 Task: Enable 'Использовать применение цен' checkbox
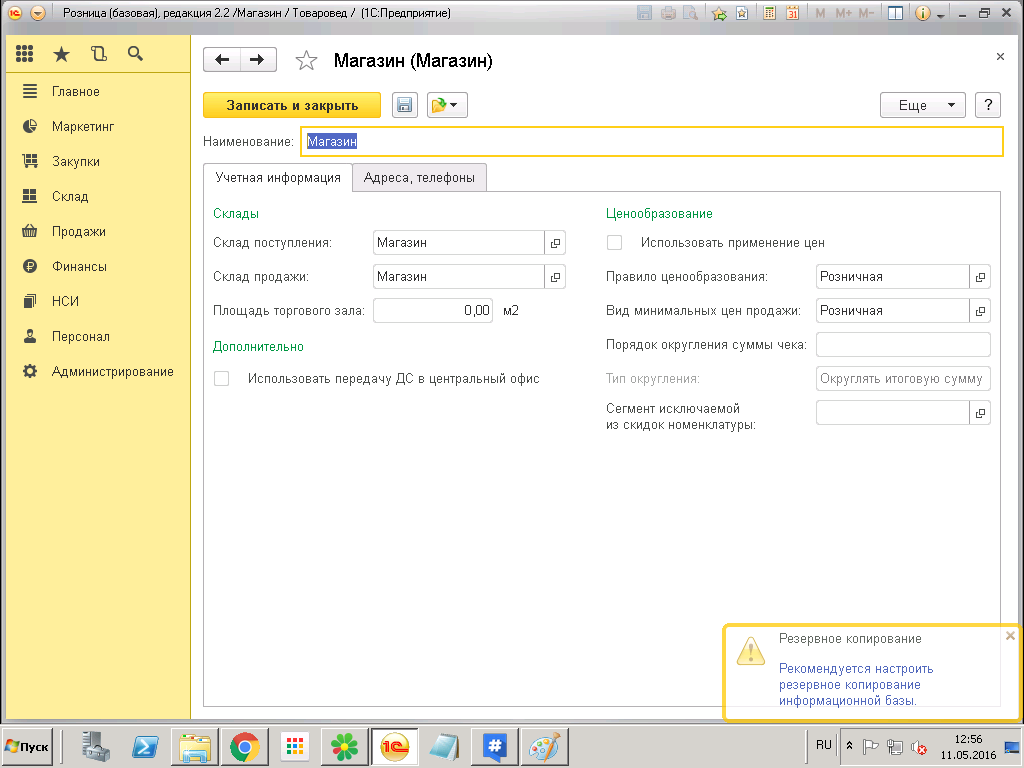coord(615,242)
